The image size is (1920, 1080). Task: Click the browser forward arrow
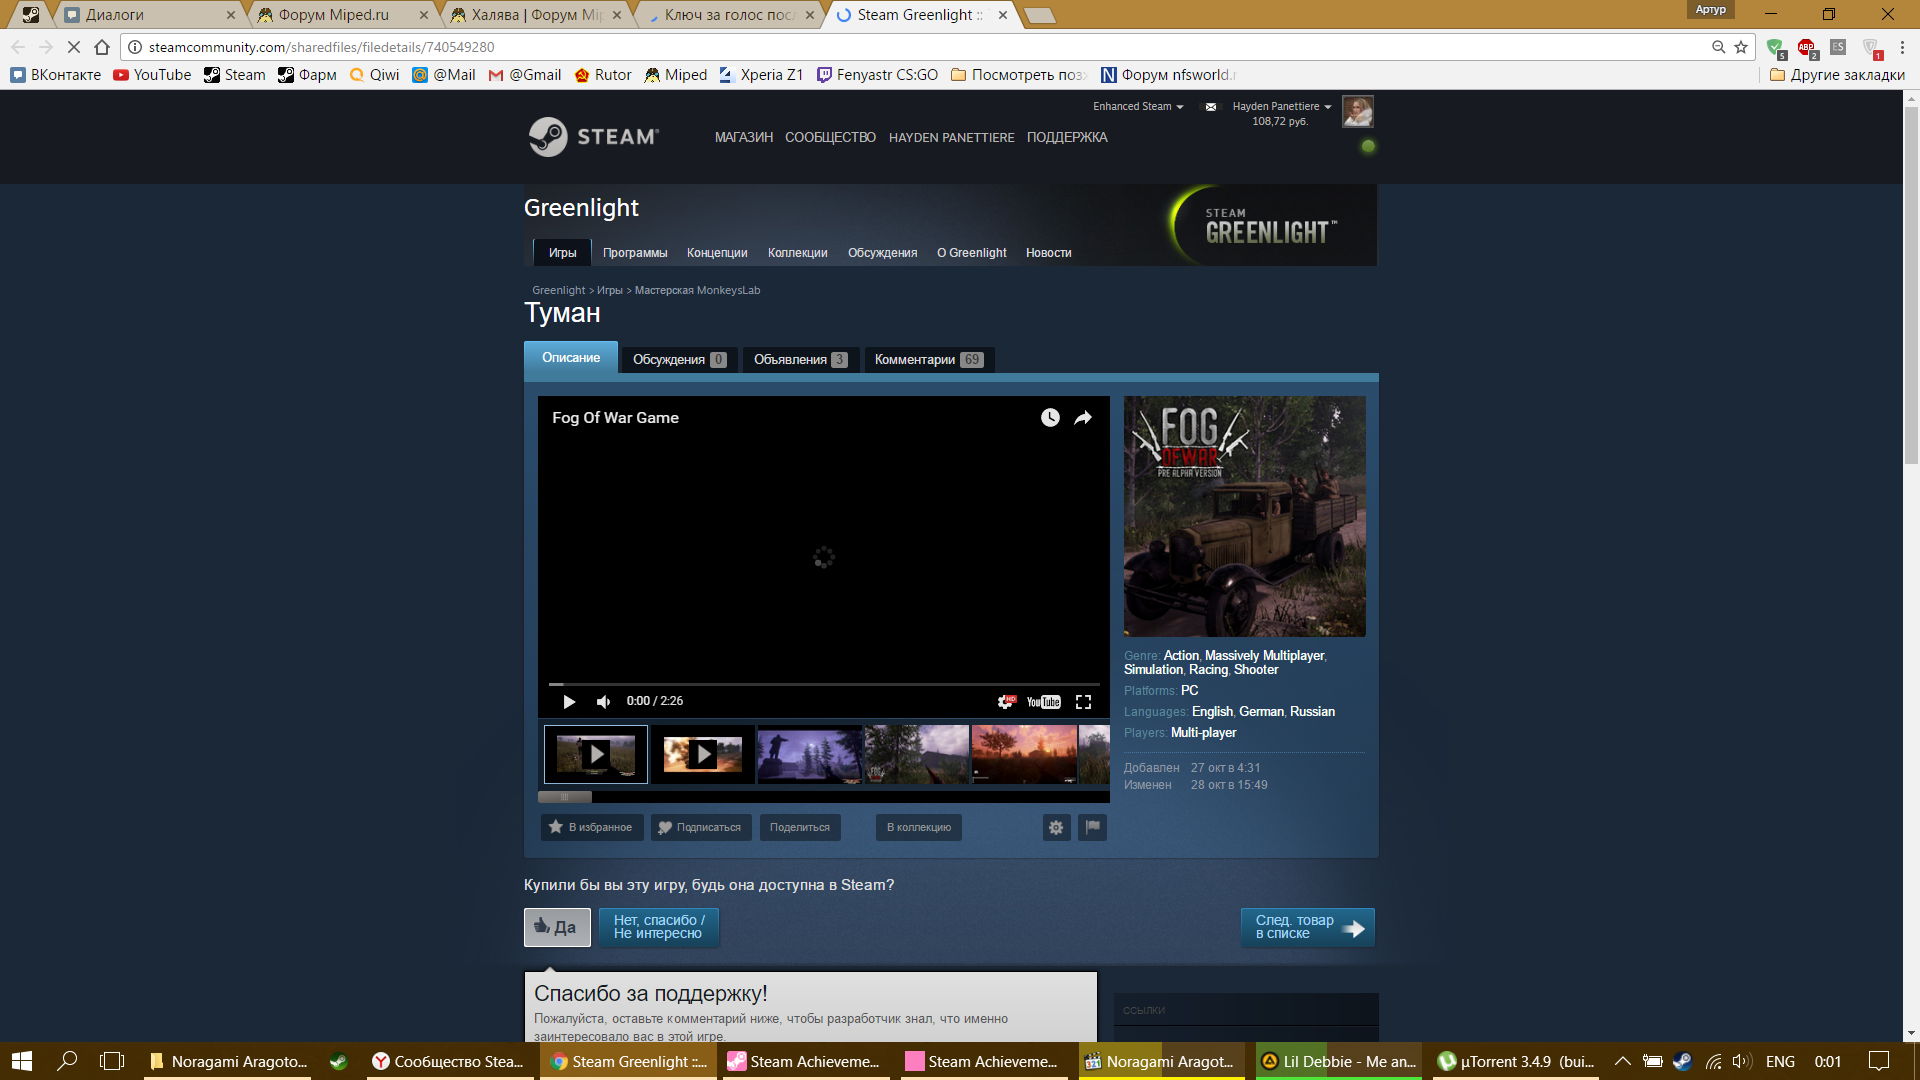point(46,47)
